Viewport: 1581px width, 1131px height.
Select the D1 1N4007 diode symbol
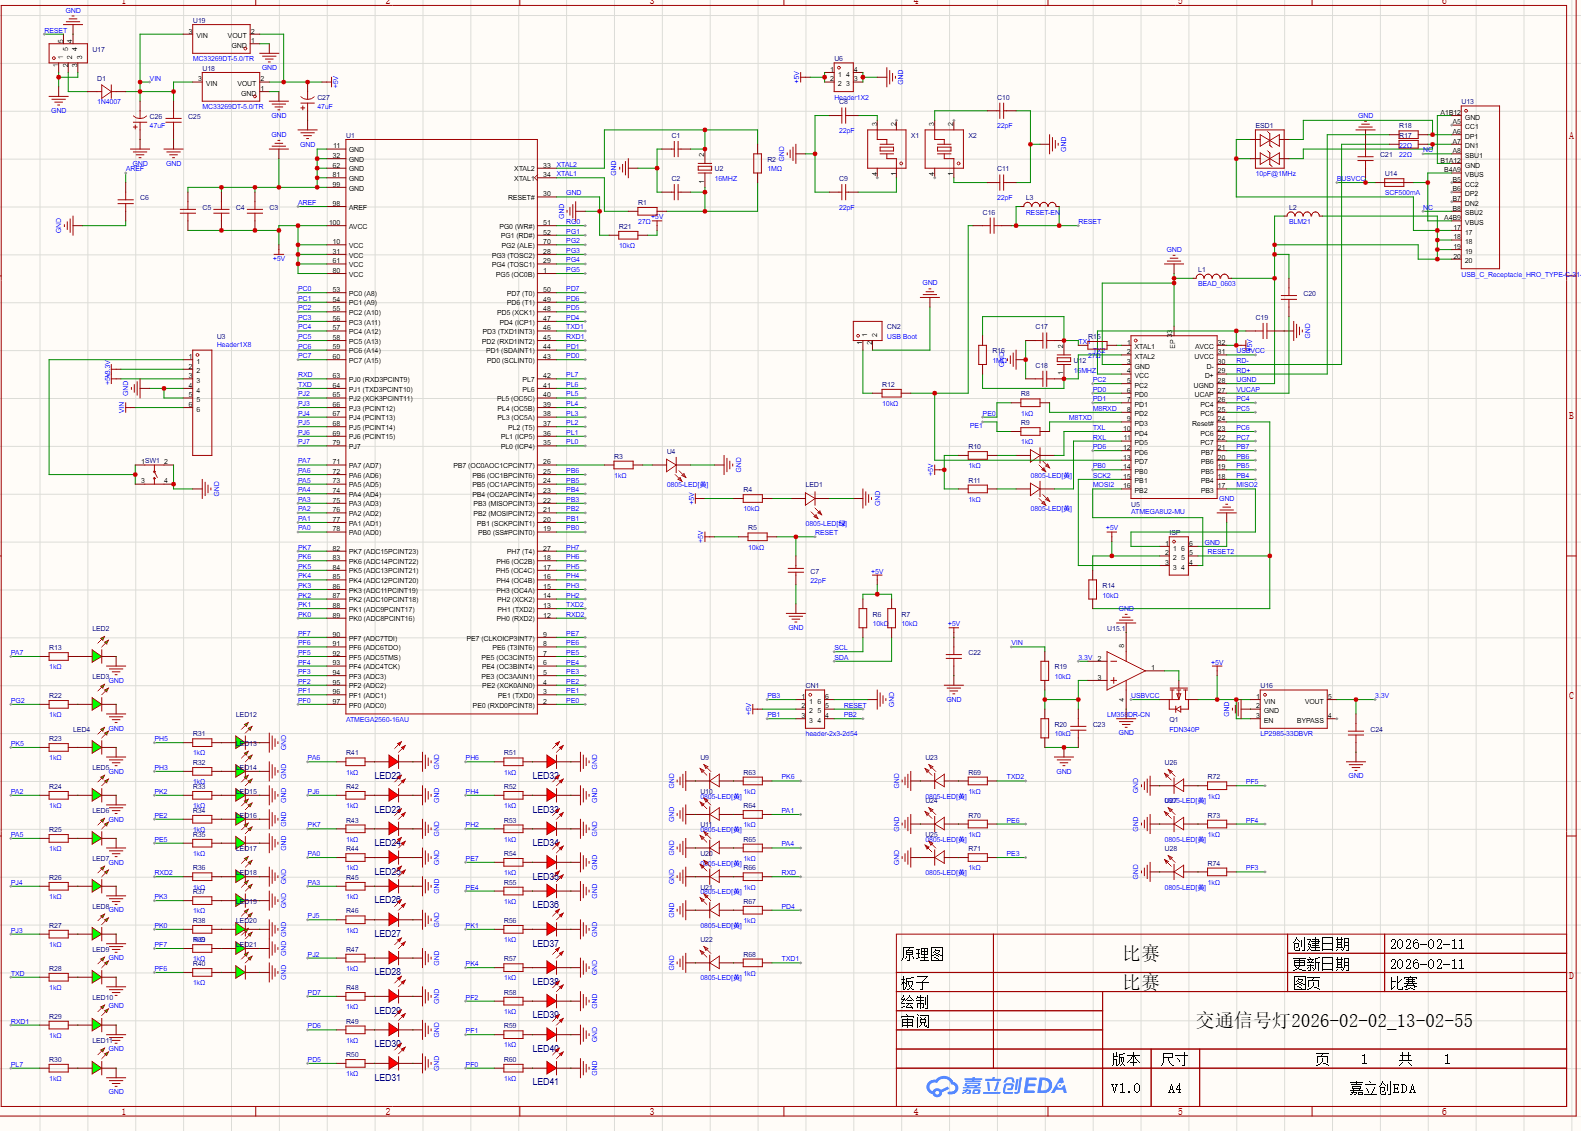(106, 90)
